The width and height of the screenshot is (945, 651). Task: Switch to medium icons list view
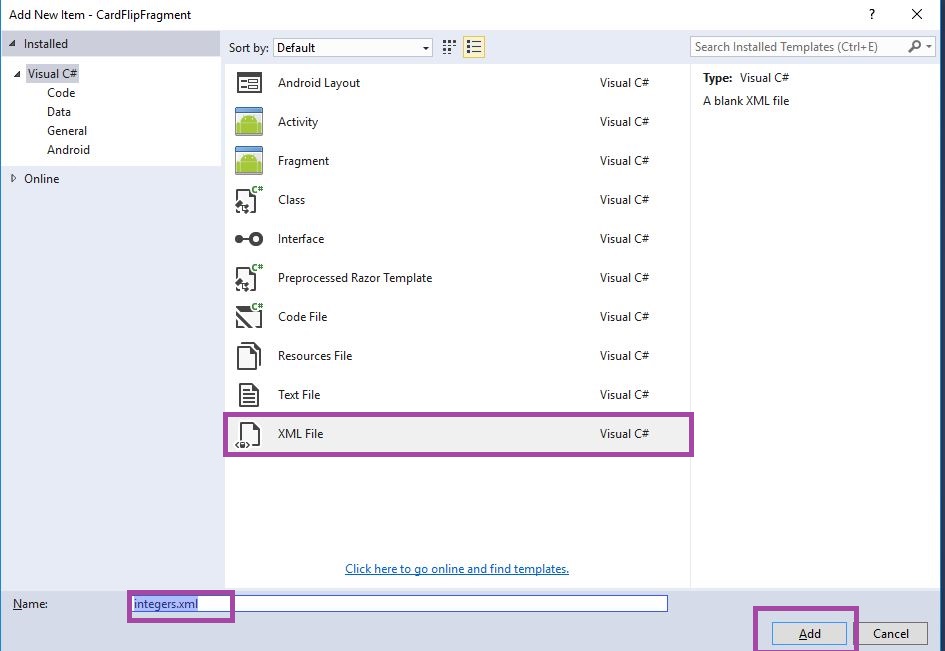[x=474, y=47]
